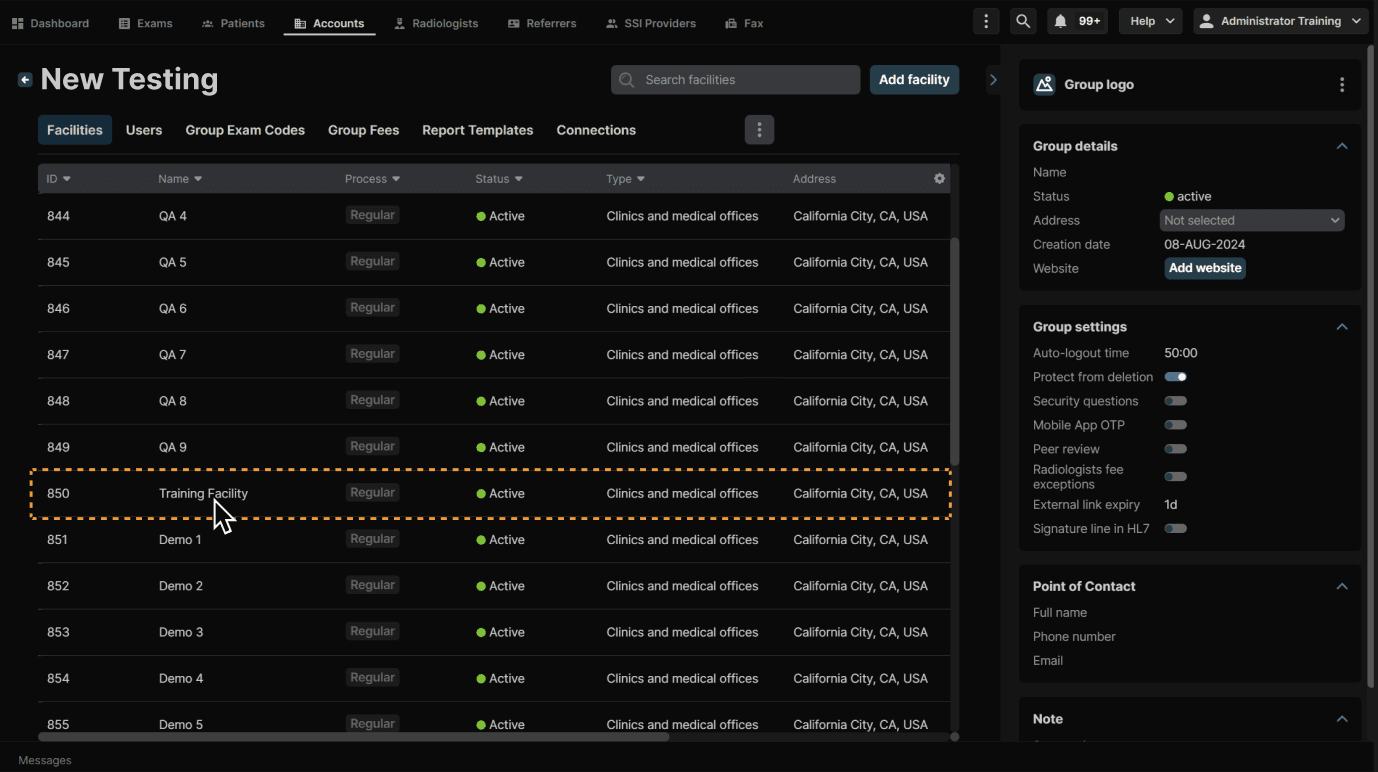The height and width of the screenshot is (772, 1378).
Task: Select the Facilities tab
Action: click(x=75, y=130)
